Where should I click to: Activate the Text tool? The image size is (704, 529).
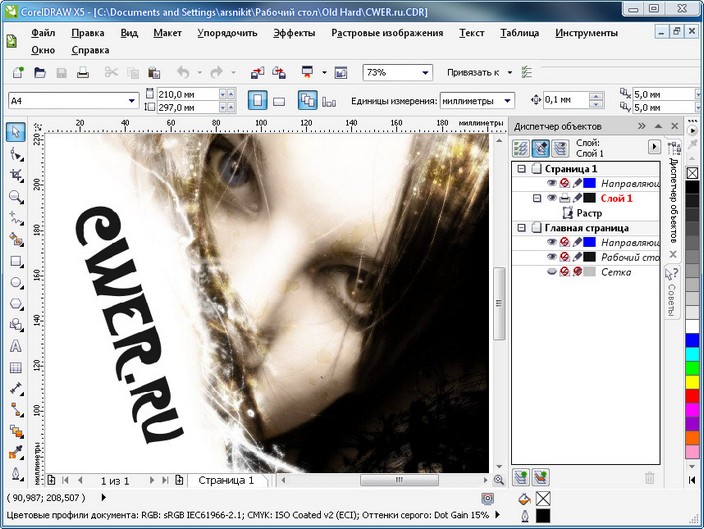(x=15, y=346)
